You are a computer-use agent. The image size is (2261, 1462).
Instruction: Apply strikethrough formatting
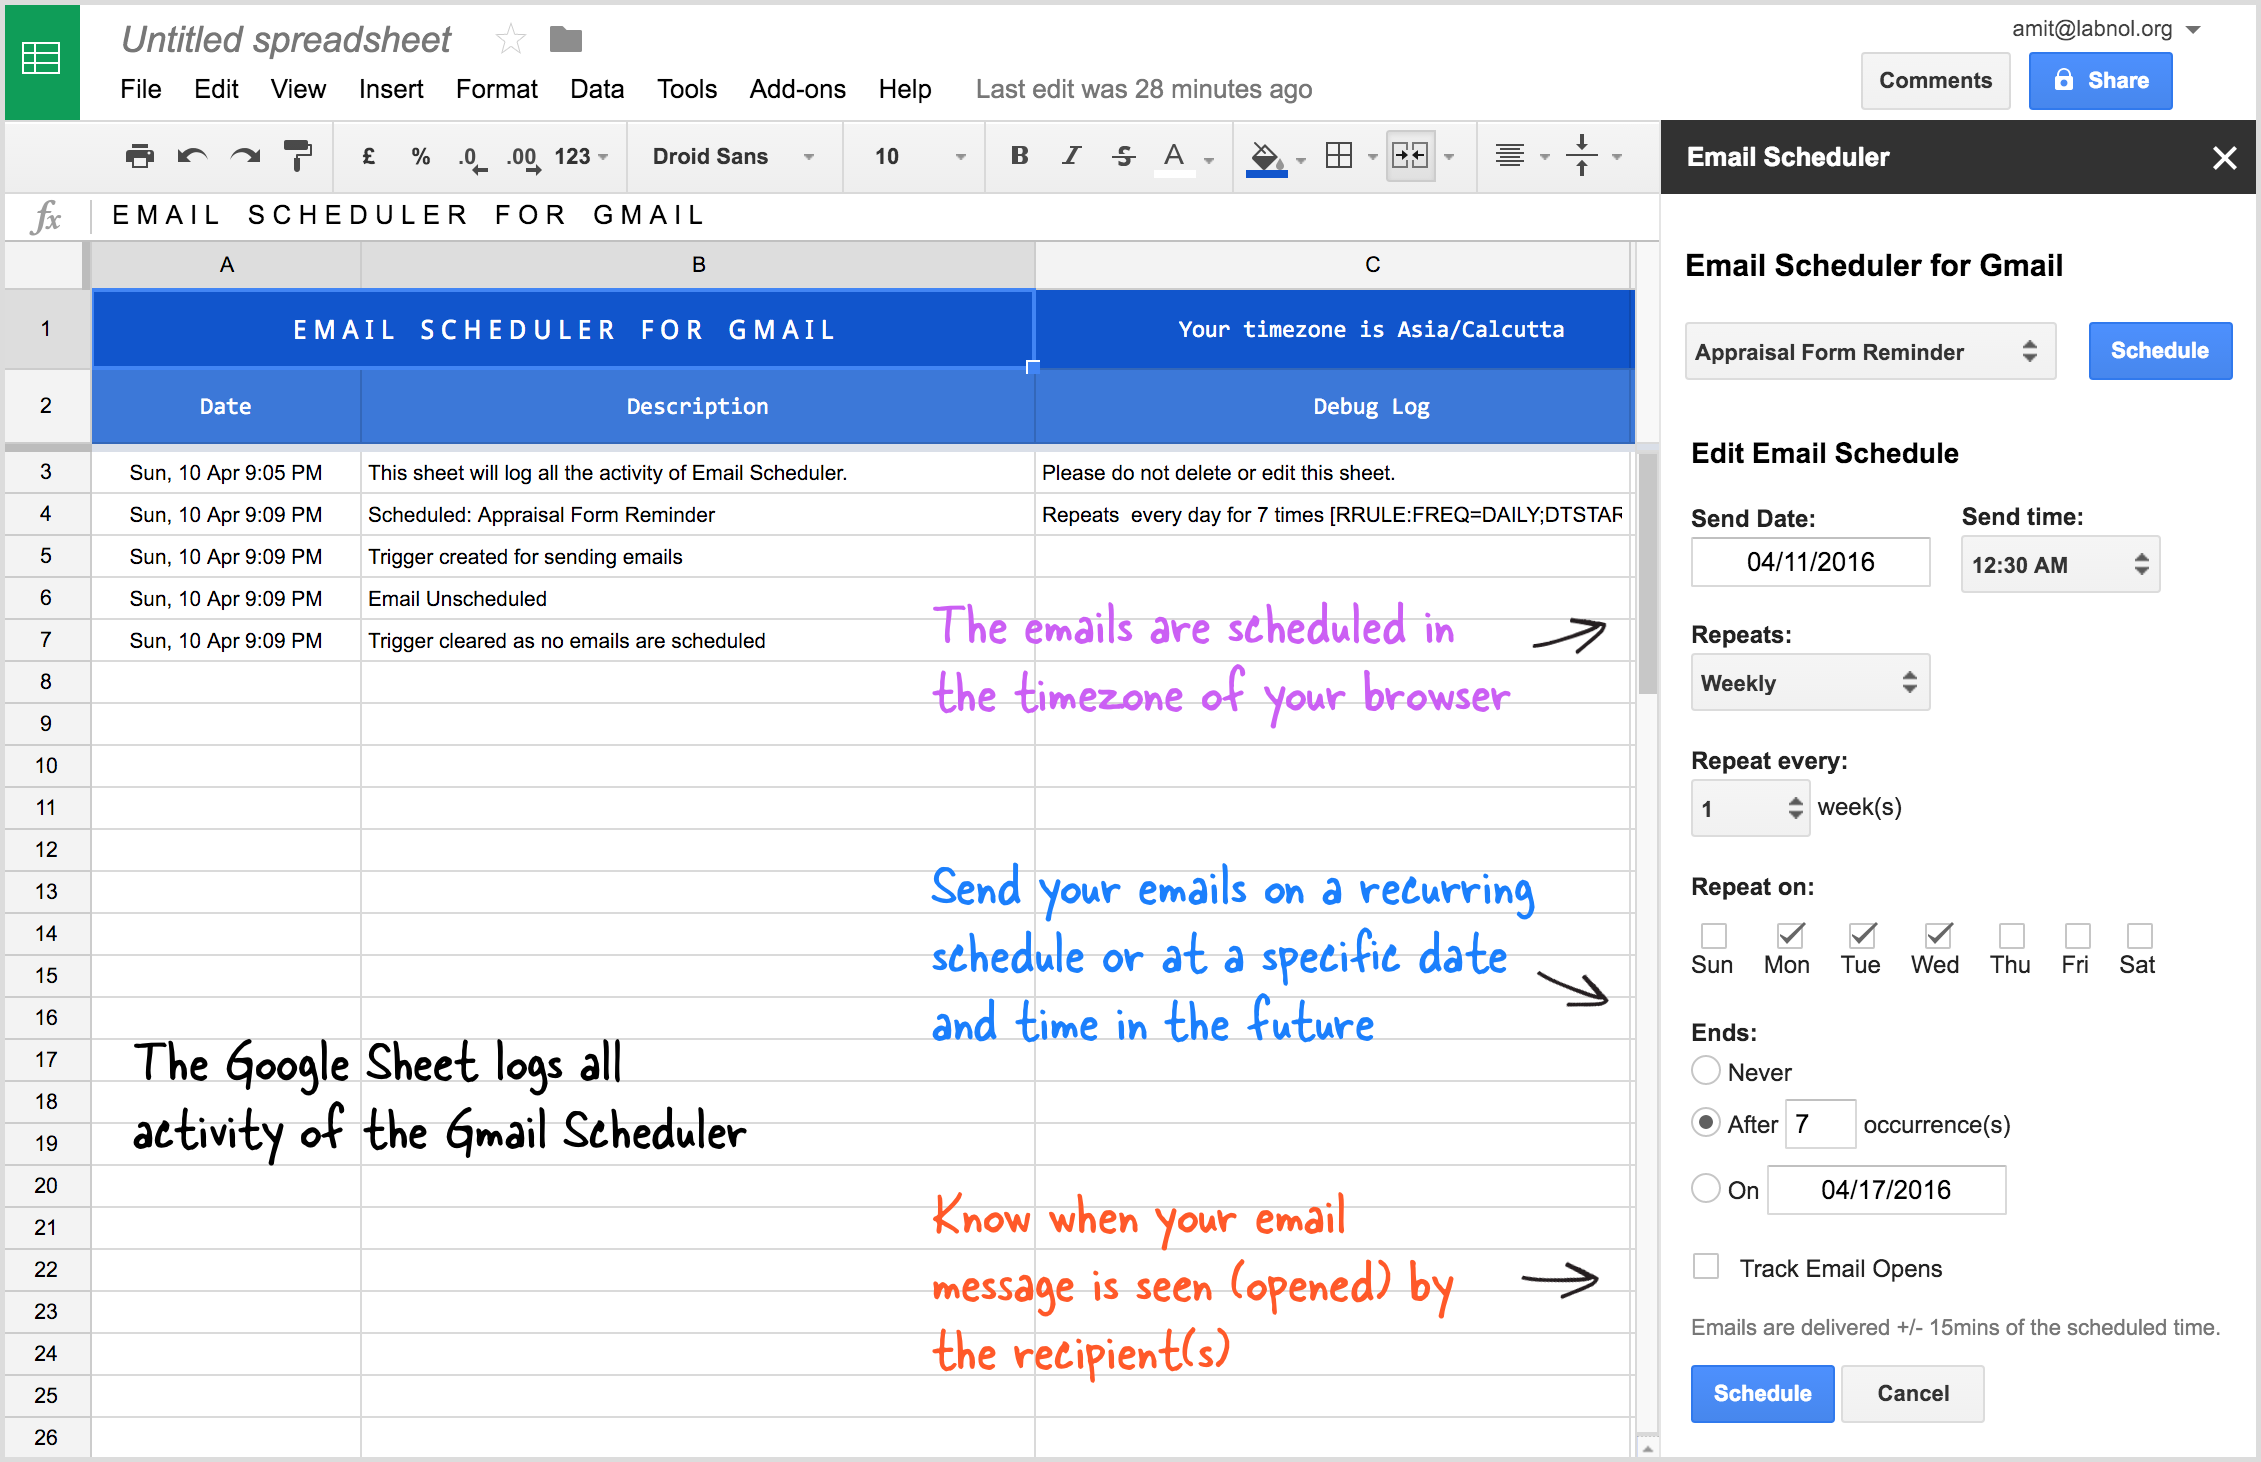[1124, 156]
